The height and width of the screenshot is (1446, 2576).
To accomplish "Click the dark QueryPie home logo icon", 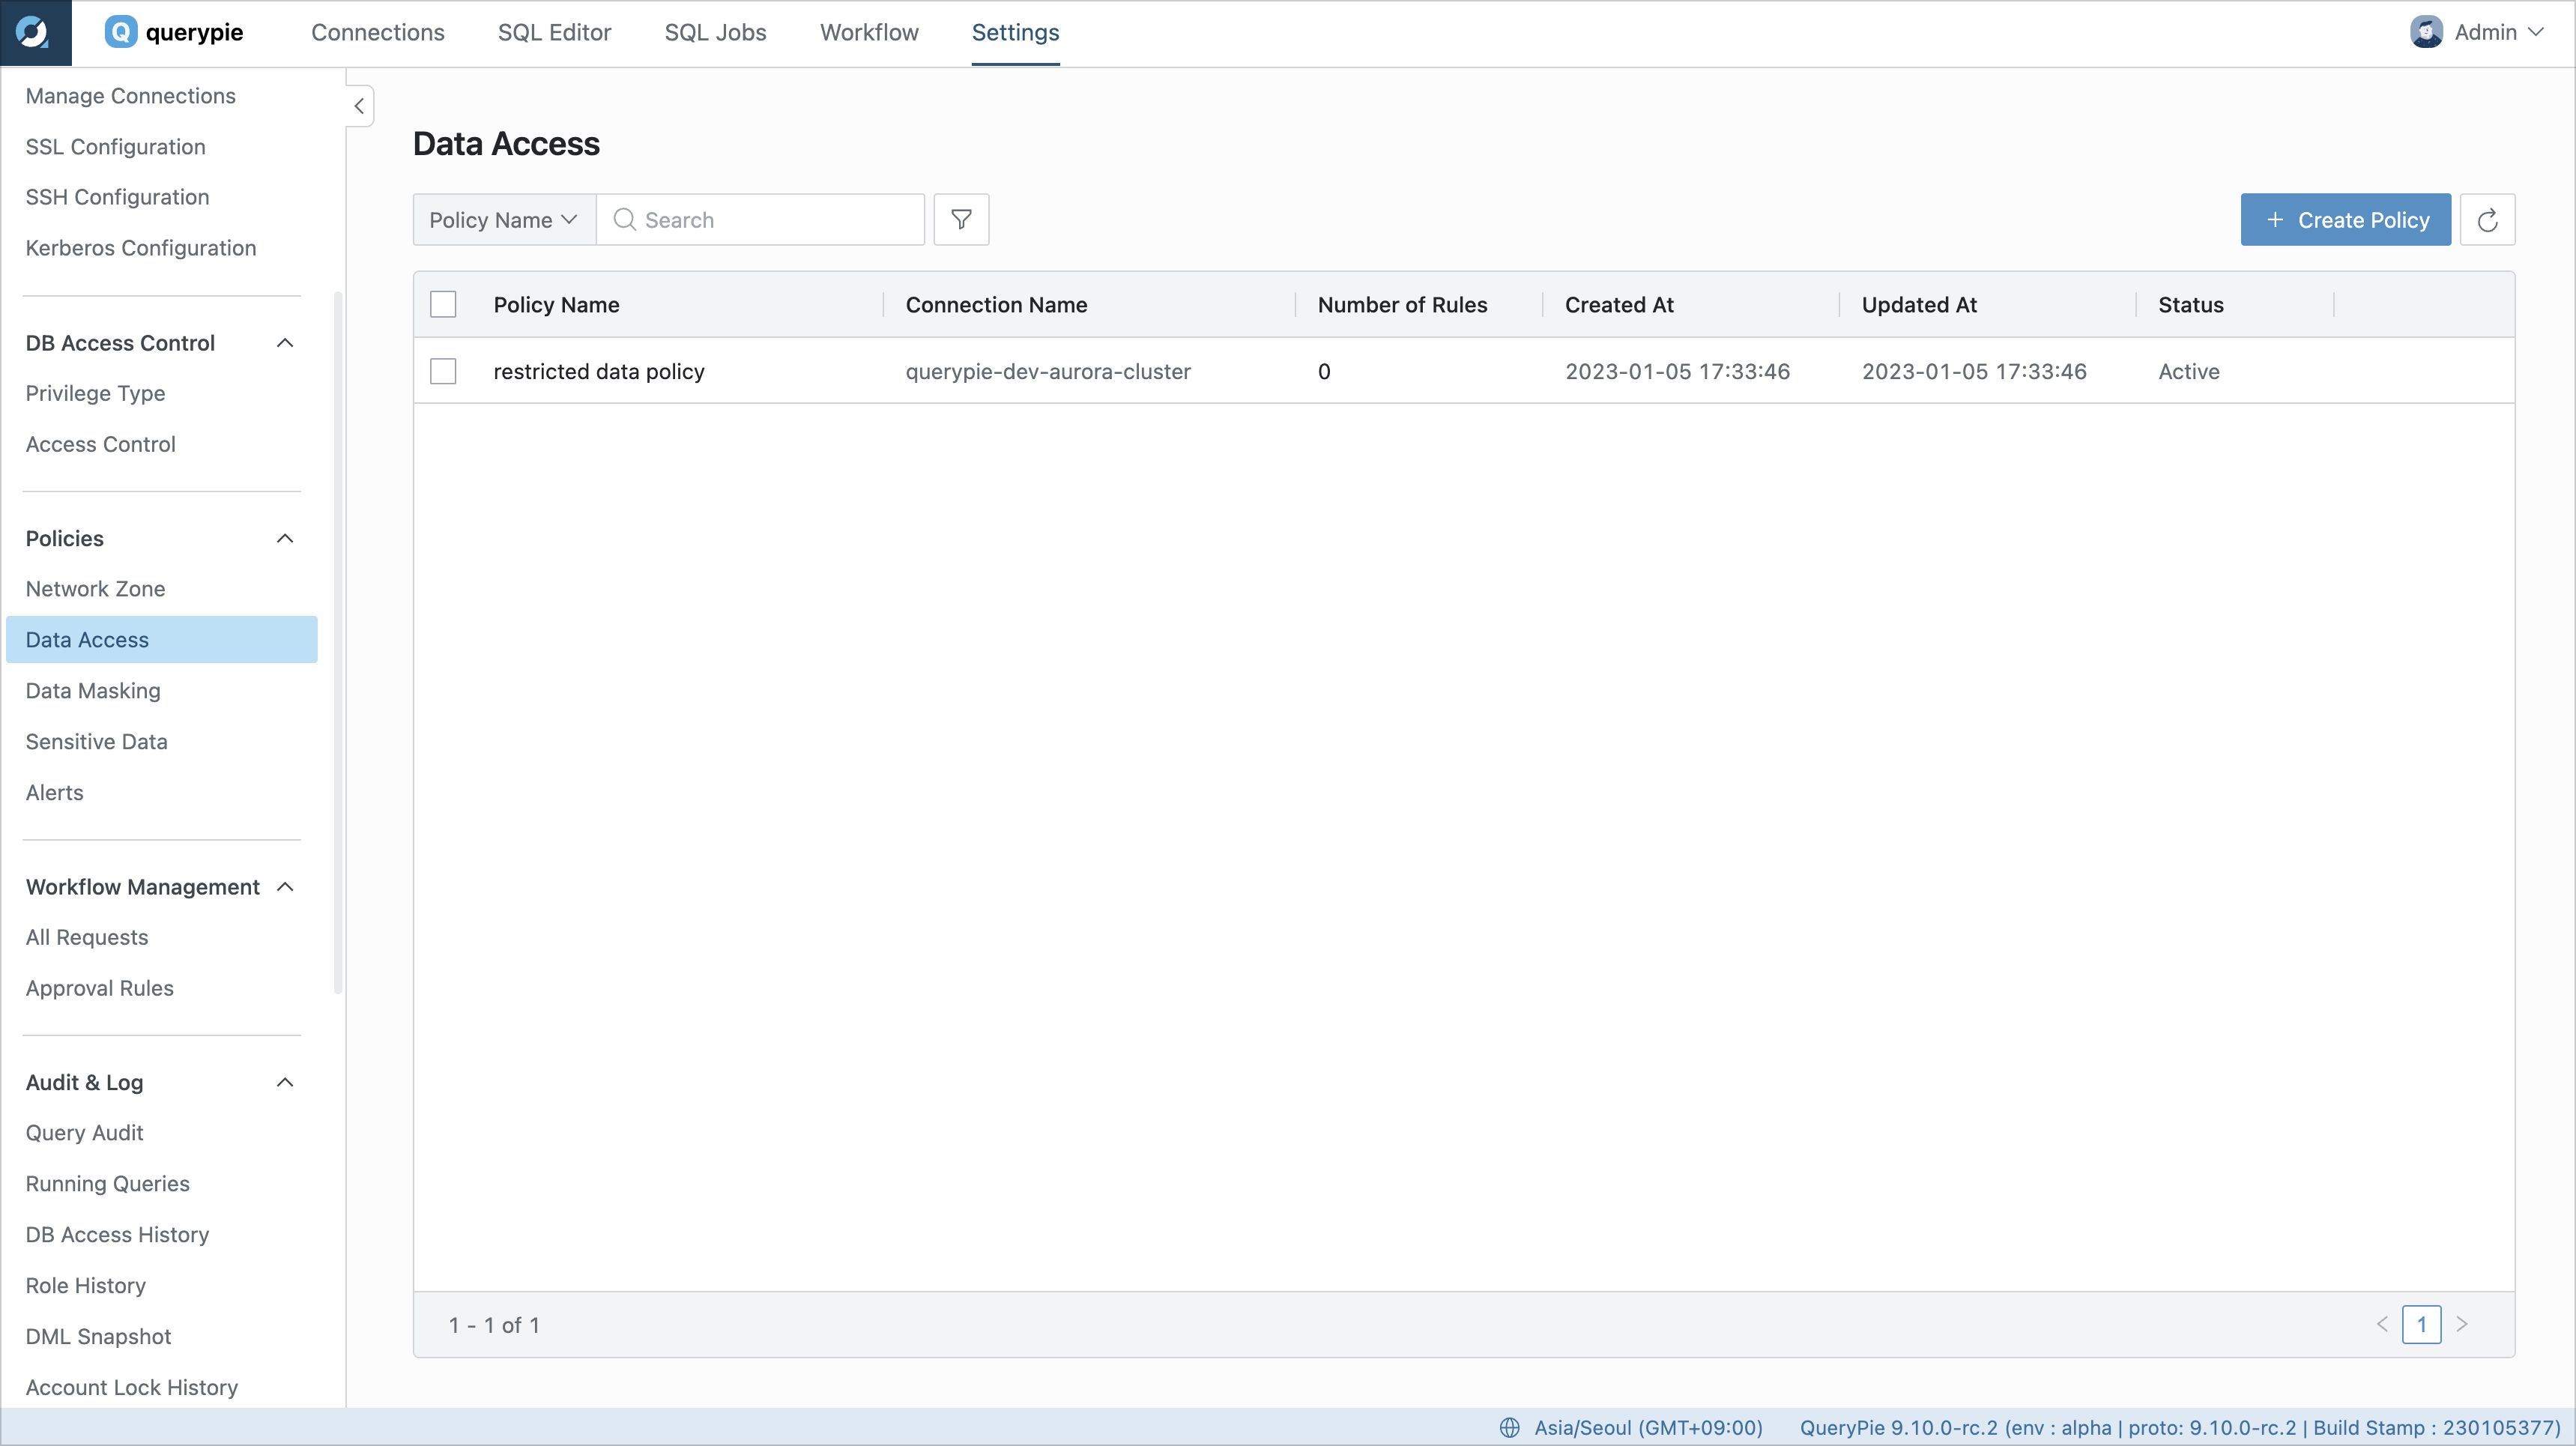I will pyautogui.click(x=35, y=33).
